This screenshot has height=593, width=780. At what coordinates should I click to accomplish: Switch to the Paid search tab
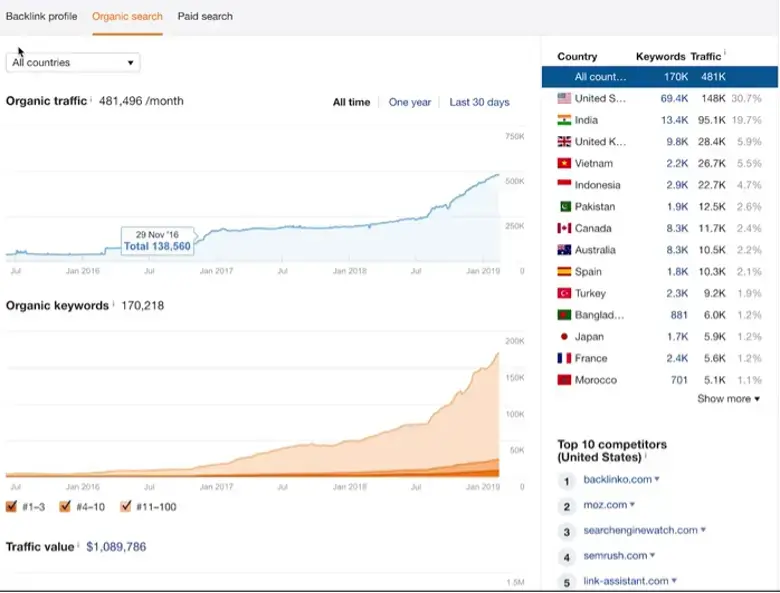205,16
